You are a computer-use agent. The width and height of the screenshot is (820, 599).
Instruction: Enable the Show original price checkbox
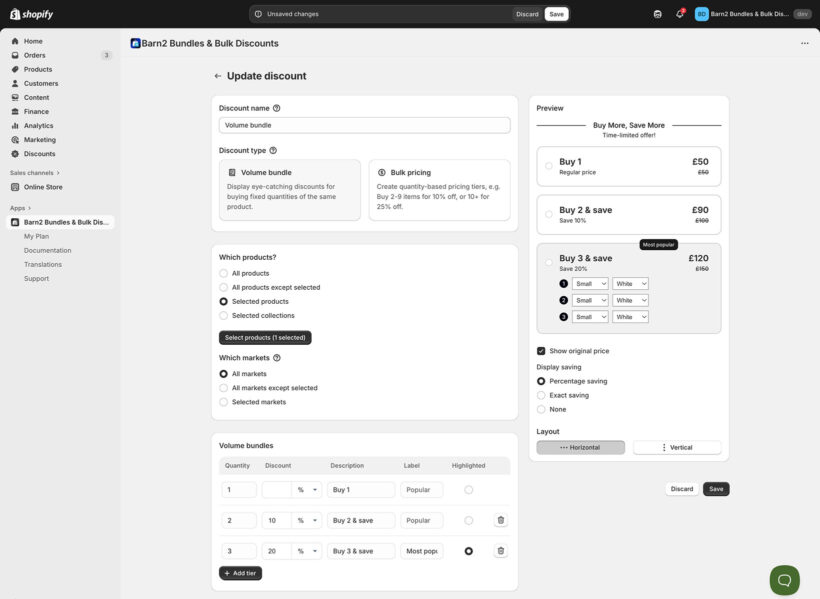[x=538, y=350]
